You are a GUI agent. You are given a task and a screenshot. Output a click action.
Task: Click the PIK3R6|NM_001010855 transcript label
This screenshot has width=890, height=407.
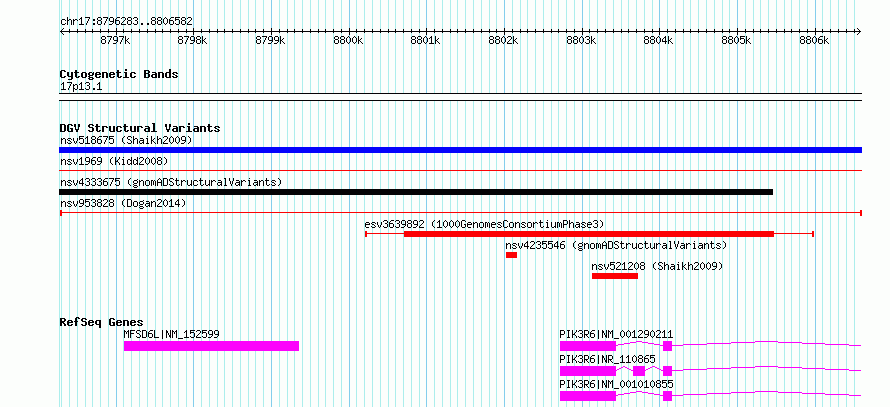pyautogui.click(x=616, y=384)
